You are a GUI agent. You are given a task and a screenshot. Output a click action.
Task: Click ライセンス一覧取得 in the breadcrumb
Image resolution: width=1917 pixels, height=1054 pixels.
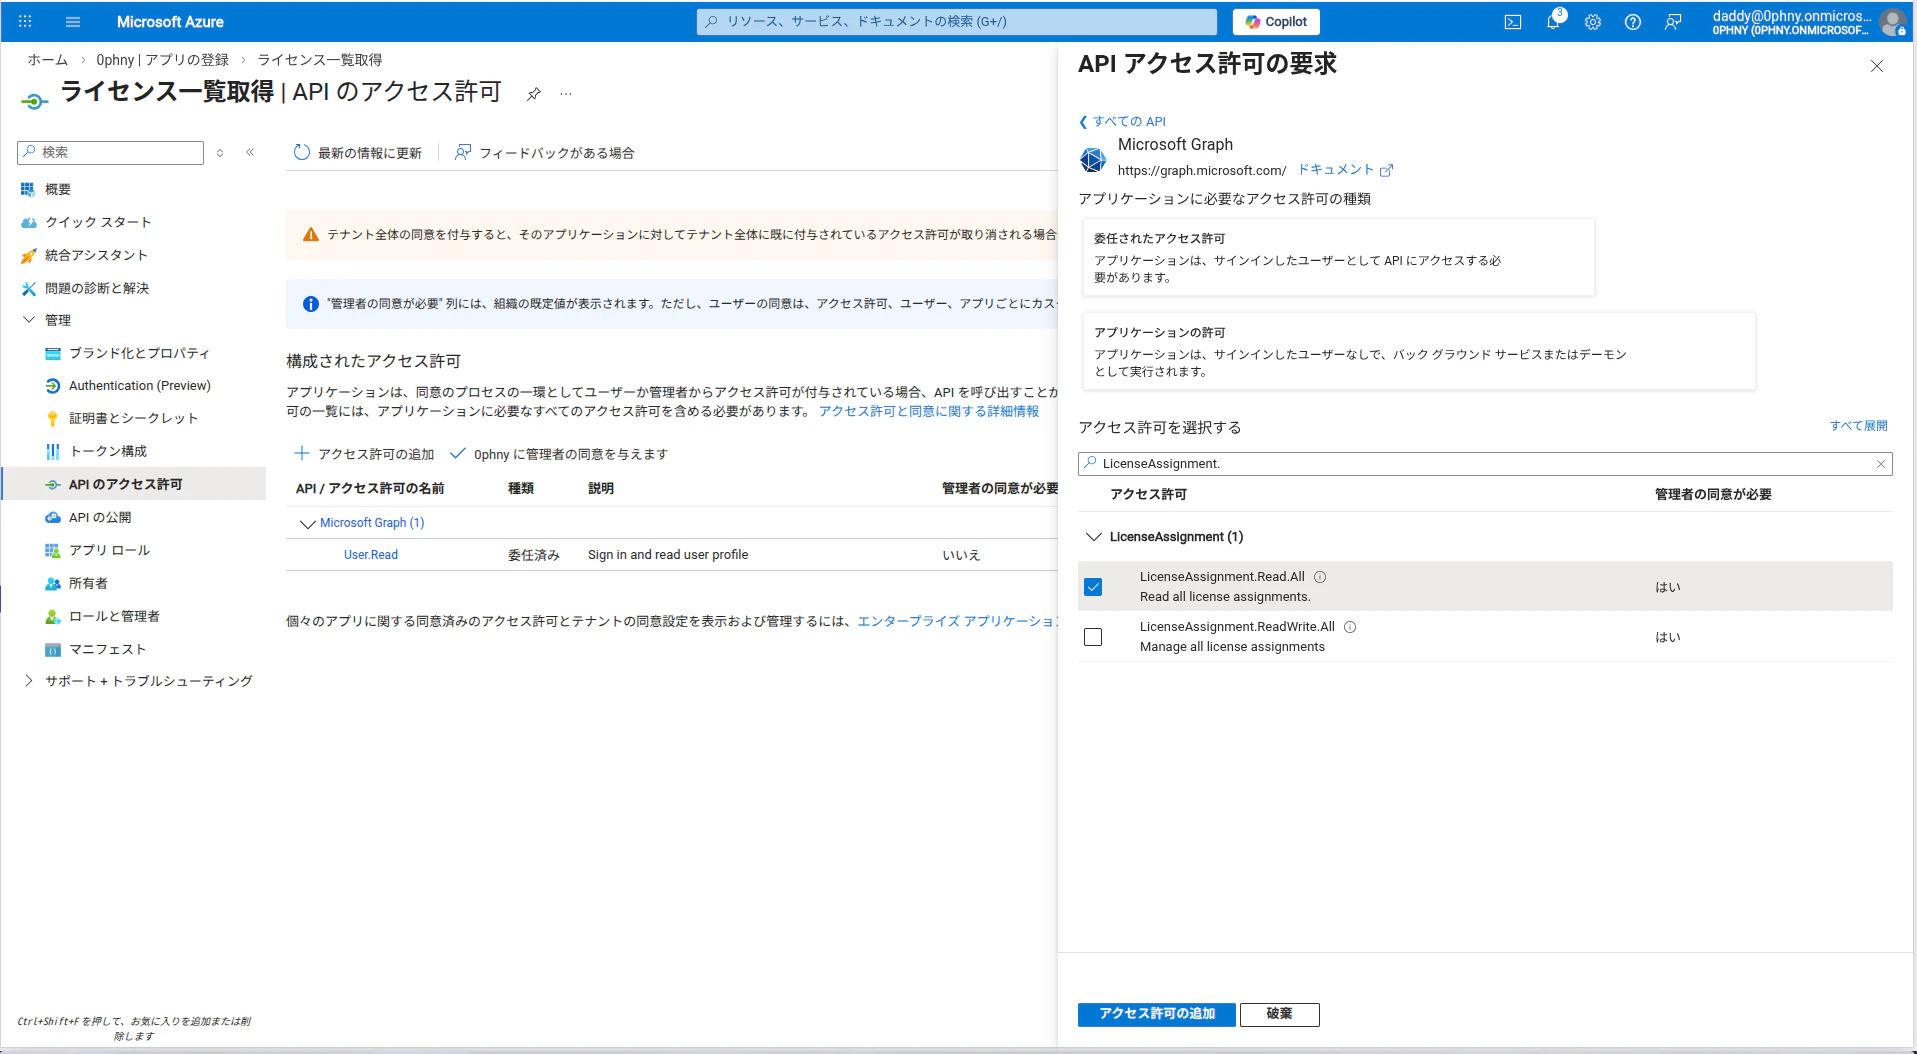[320, 60]
